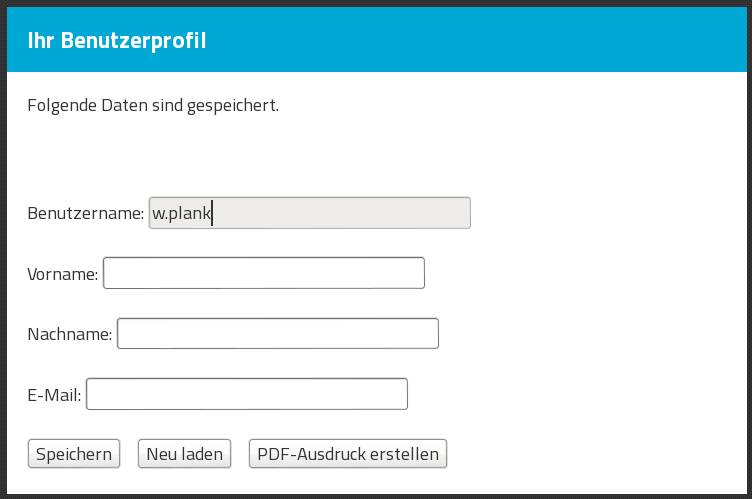Viewport: 752px width, 499px height.
Task: Click the text cursor after w.plank
Action: tap(214, 213)
